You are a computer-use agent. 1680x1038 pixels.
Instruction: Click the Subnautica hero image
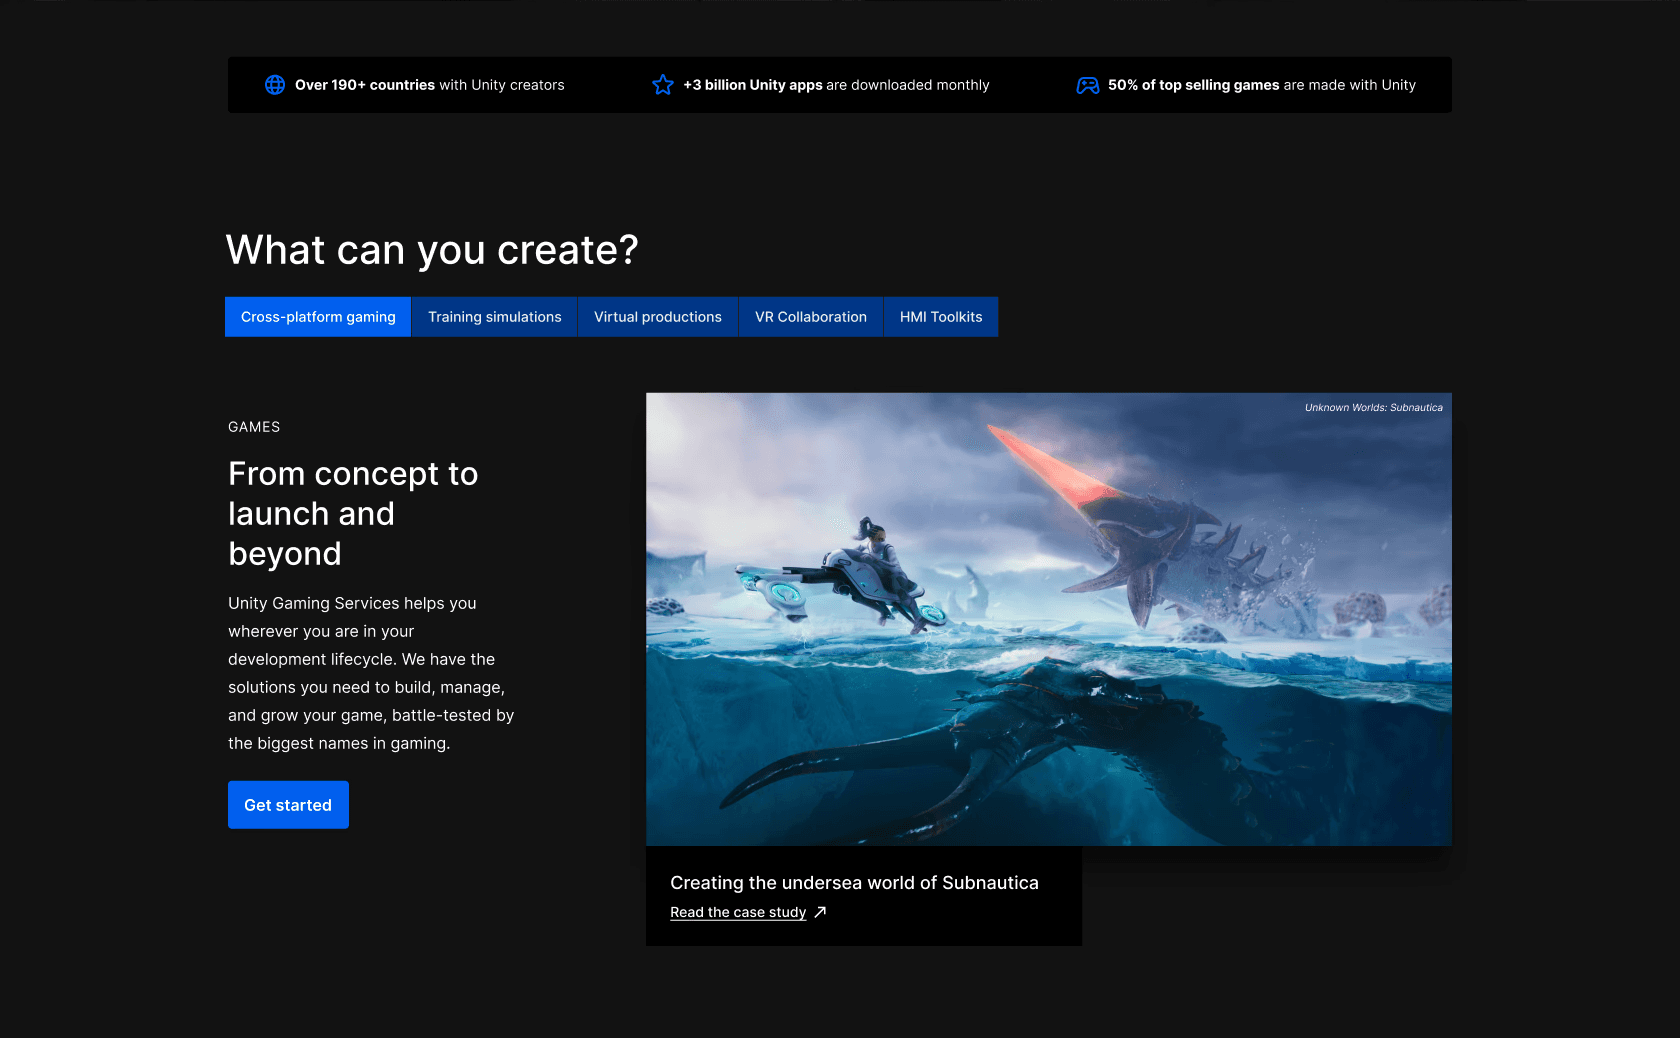pos(1048,618)
